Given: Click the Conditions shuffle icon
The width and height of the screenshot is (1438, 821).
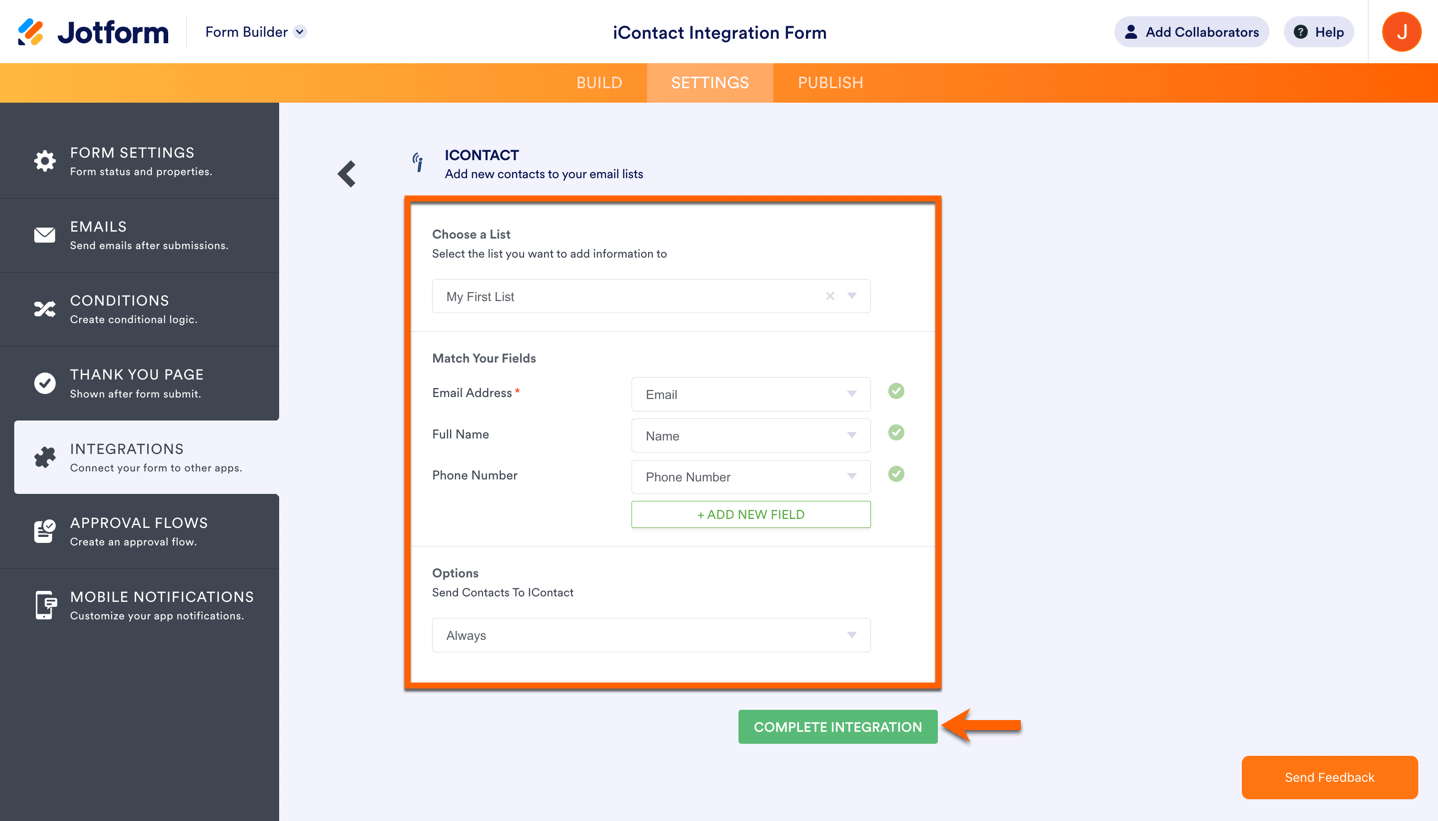Looking at the screenshot, I should pyautogui.click(x=45, y=309).
